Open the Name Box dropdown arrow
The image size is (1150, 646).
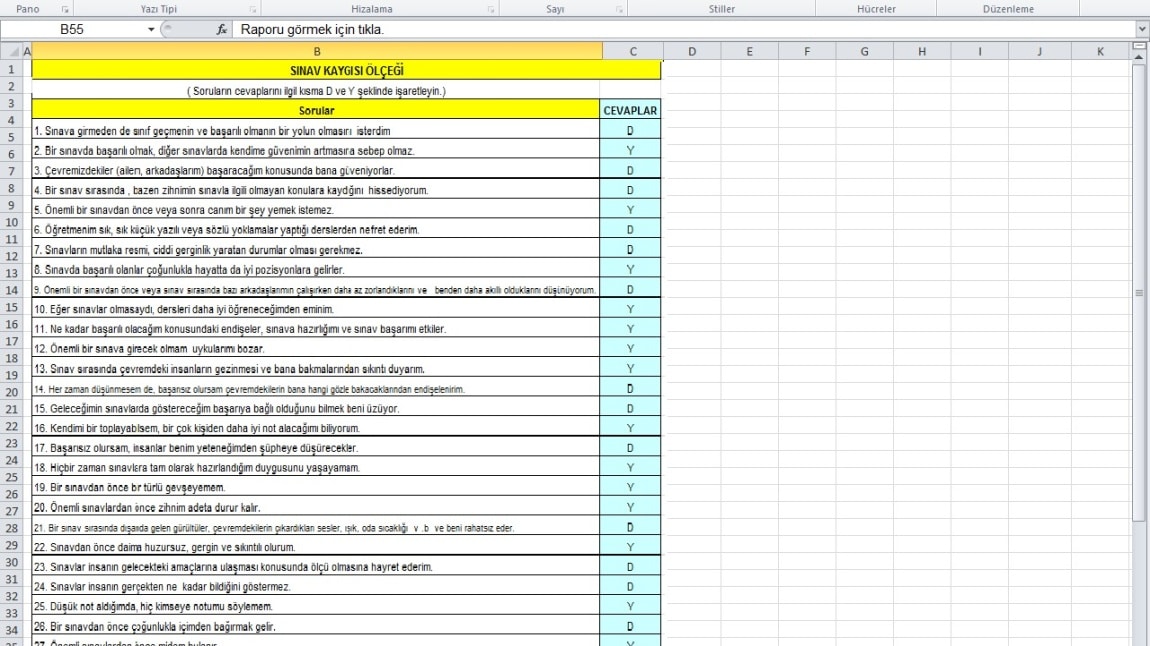151,30
